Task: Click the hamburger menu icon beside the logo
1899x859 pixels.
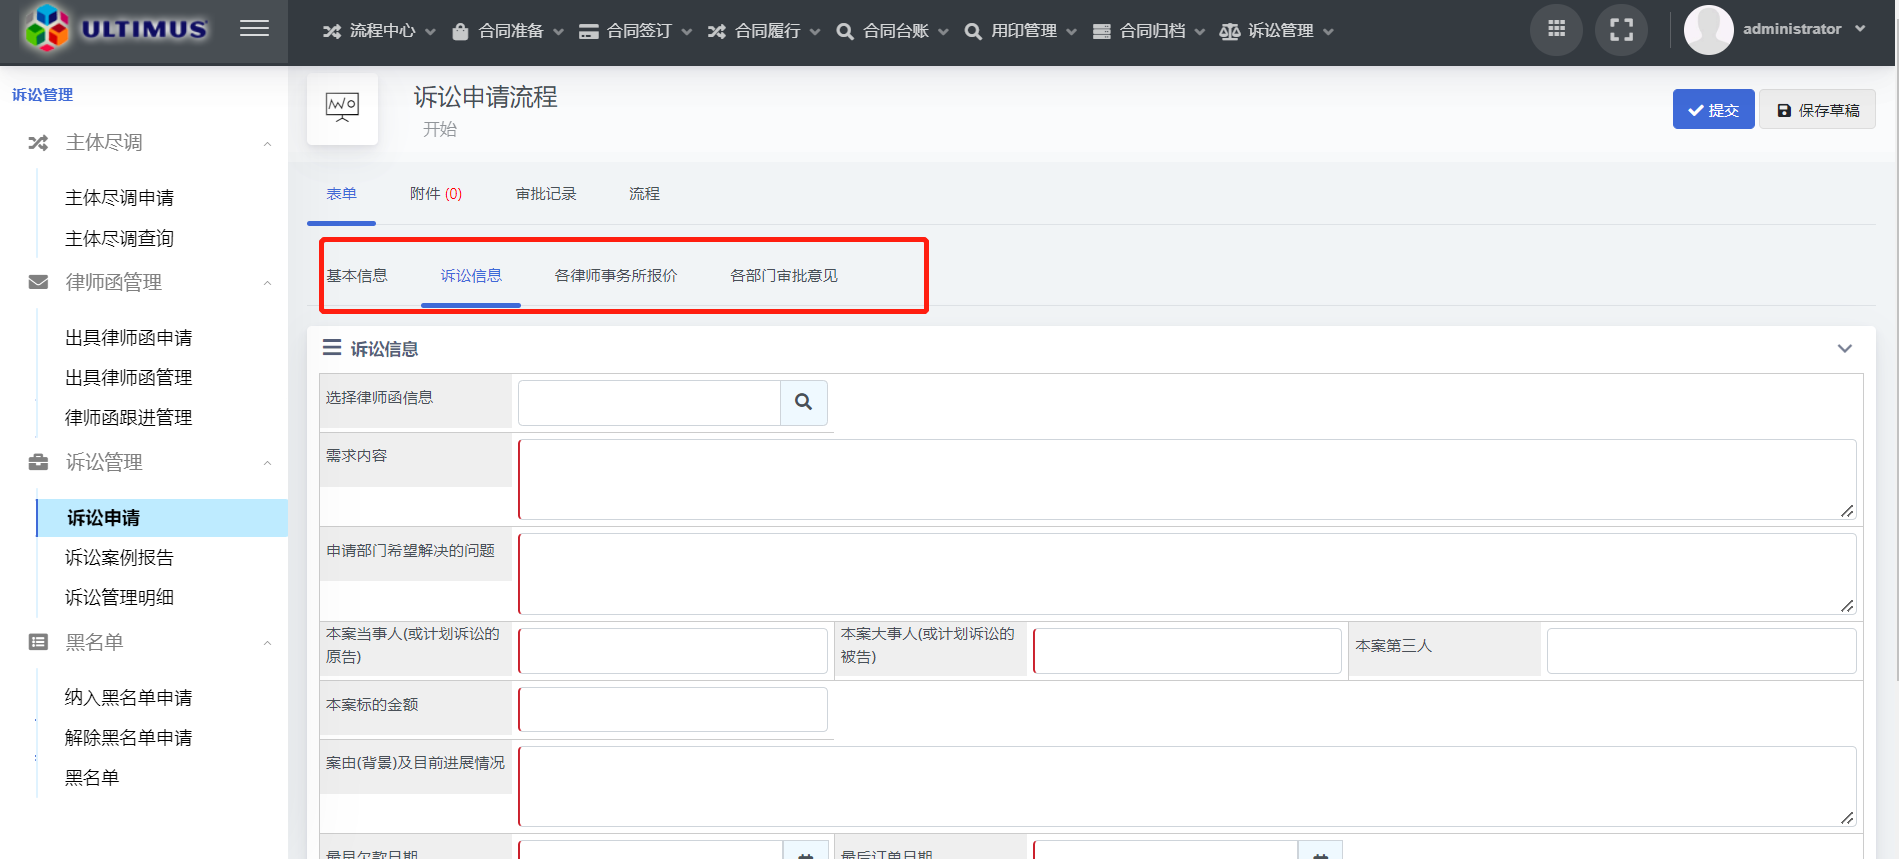Action: [x=254, y=29]
